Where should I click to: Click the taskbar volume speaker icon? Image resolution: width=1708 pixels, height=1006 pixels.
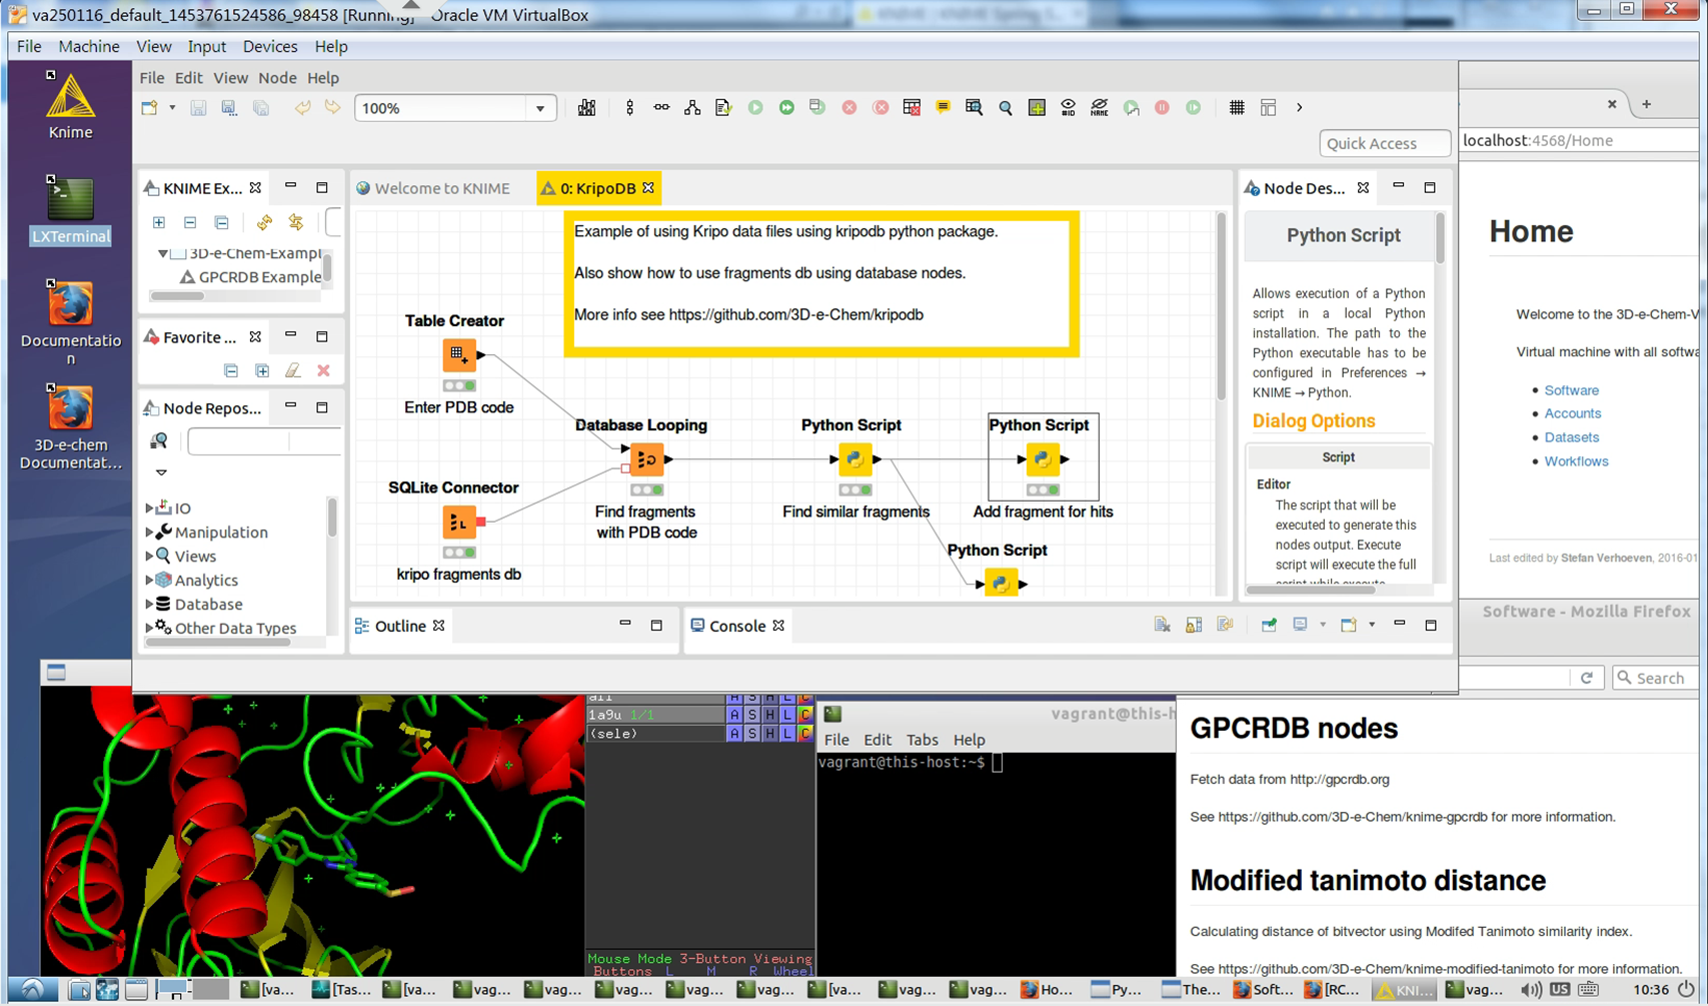(x=1530, y=990)
